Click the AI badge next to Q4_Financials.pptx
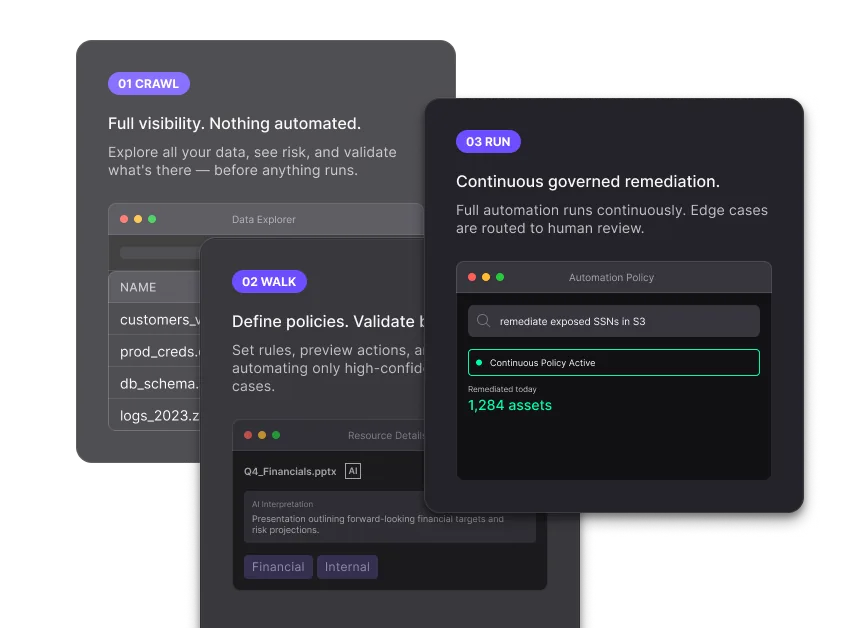Image resolution: width=849 pixels, height=628 pixels. coord(353,471)
